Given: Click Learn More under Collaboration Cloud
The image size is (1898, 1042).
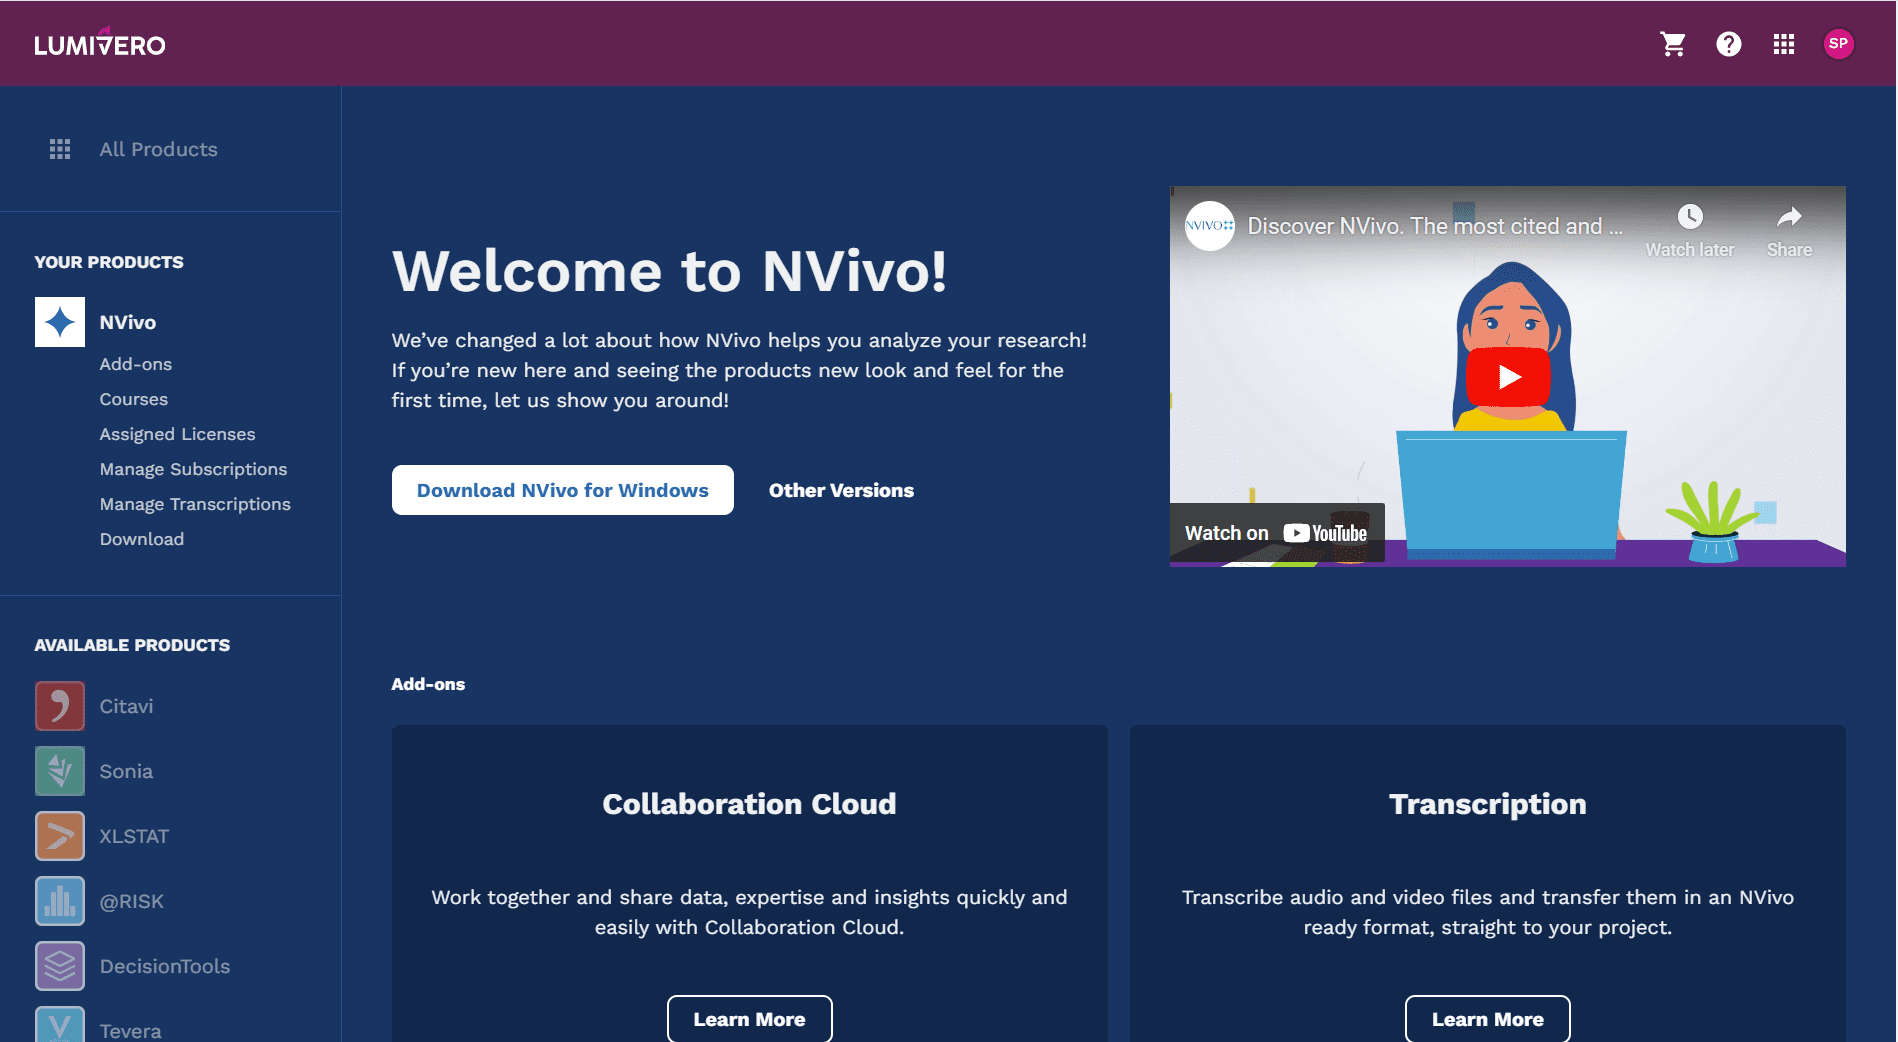Looking at the screenshot, I should tap(749, 1019).
